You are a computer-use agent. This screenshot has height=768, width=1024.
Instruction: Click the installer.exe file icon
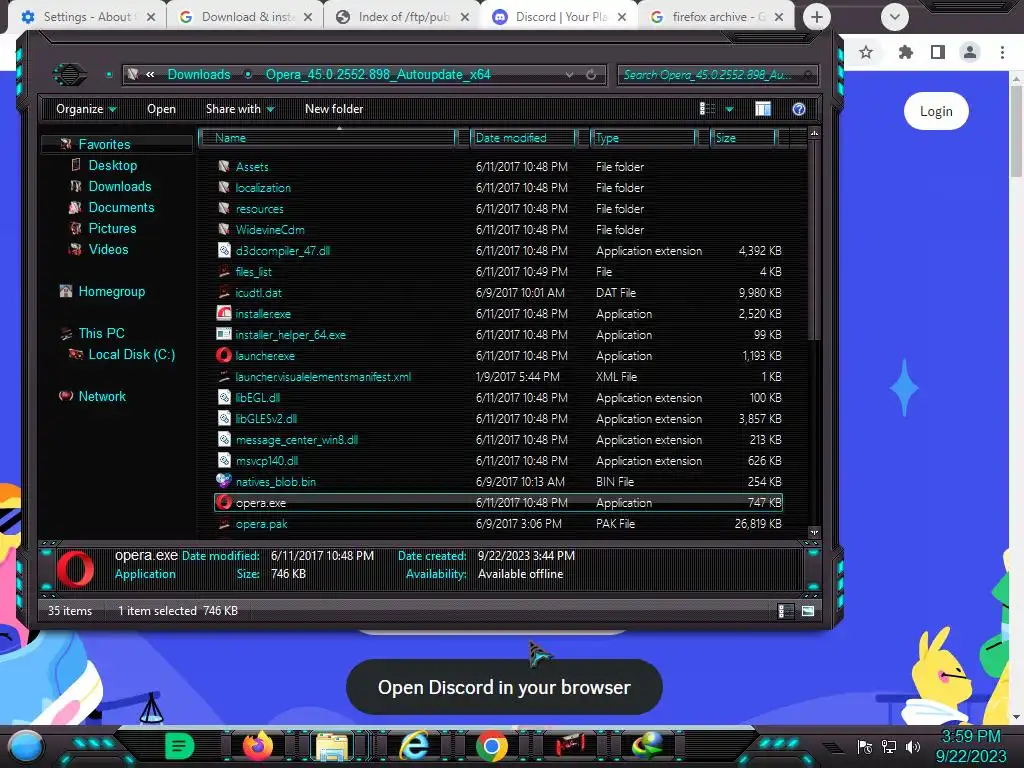click(x=224, y=313)
